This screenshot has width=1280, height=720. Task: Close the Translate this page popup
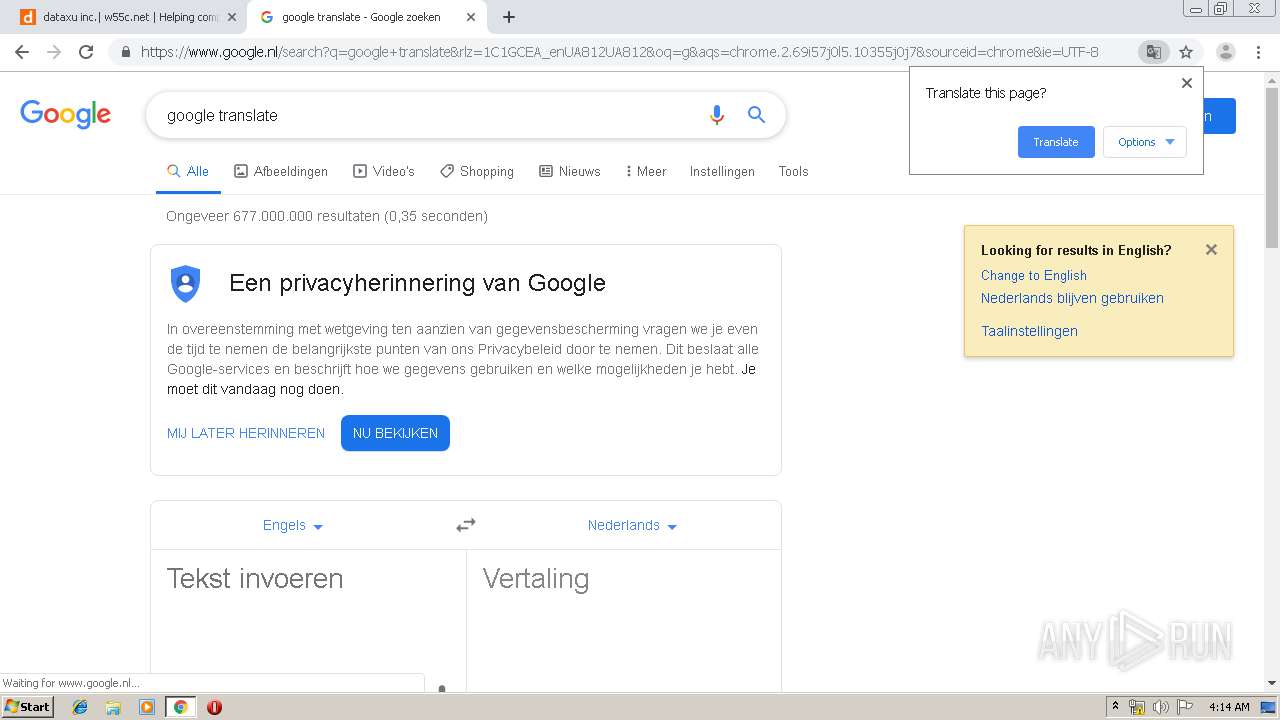[1187, 83]
